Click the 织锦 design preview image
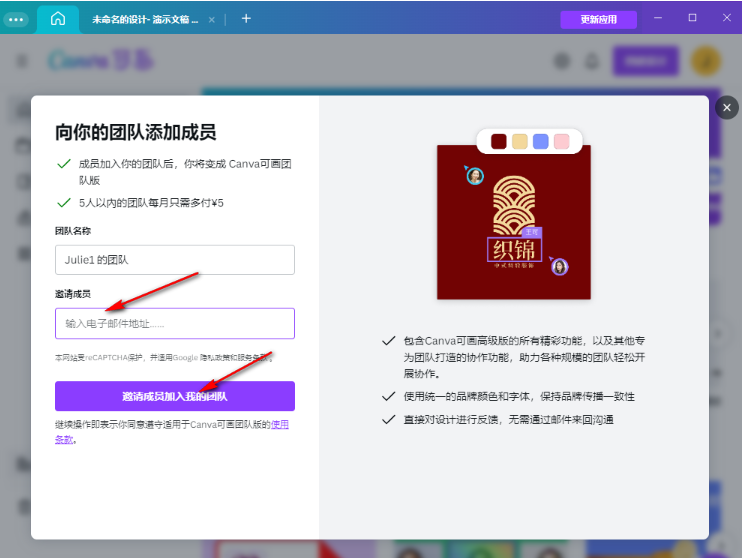 [x=513, y=222]
